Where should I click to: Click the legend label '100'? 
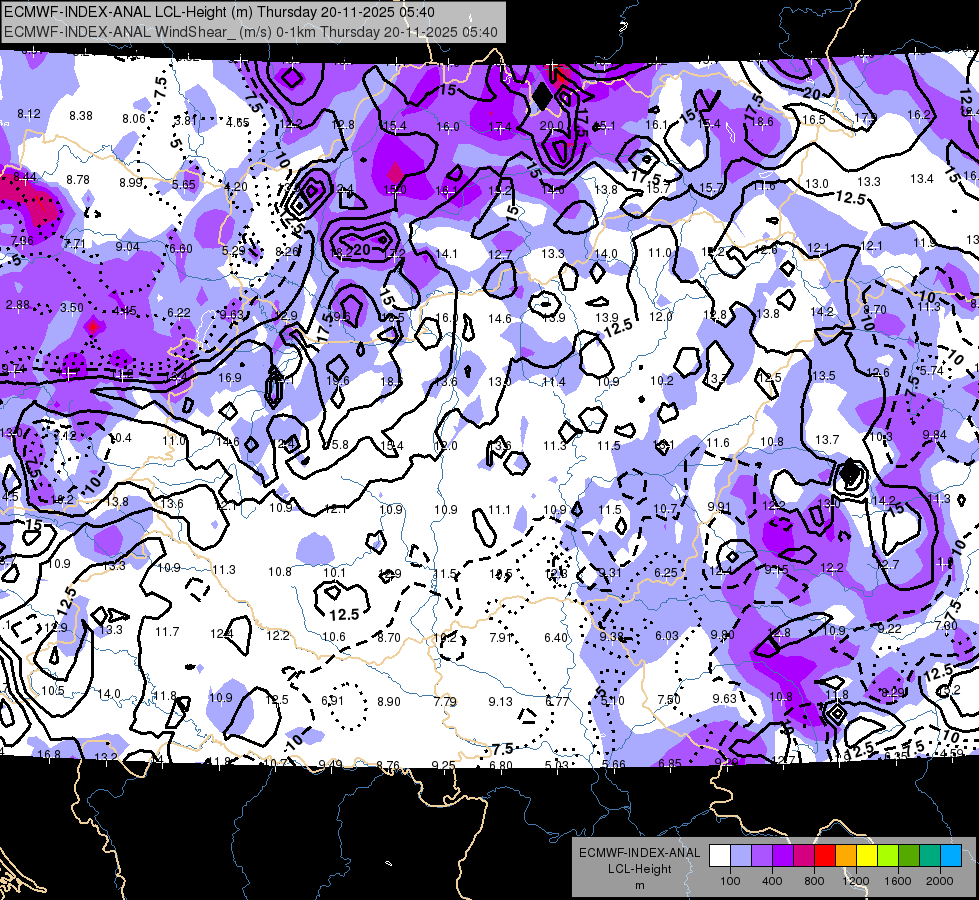point(730,881)
